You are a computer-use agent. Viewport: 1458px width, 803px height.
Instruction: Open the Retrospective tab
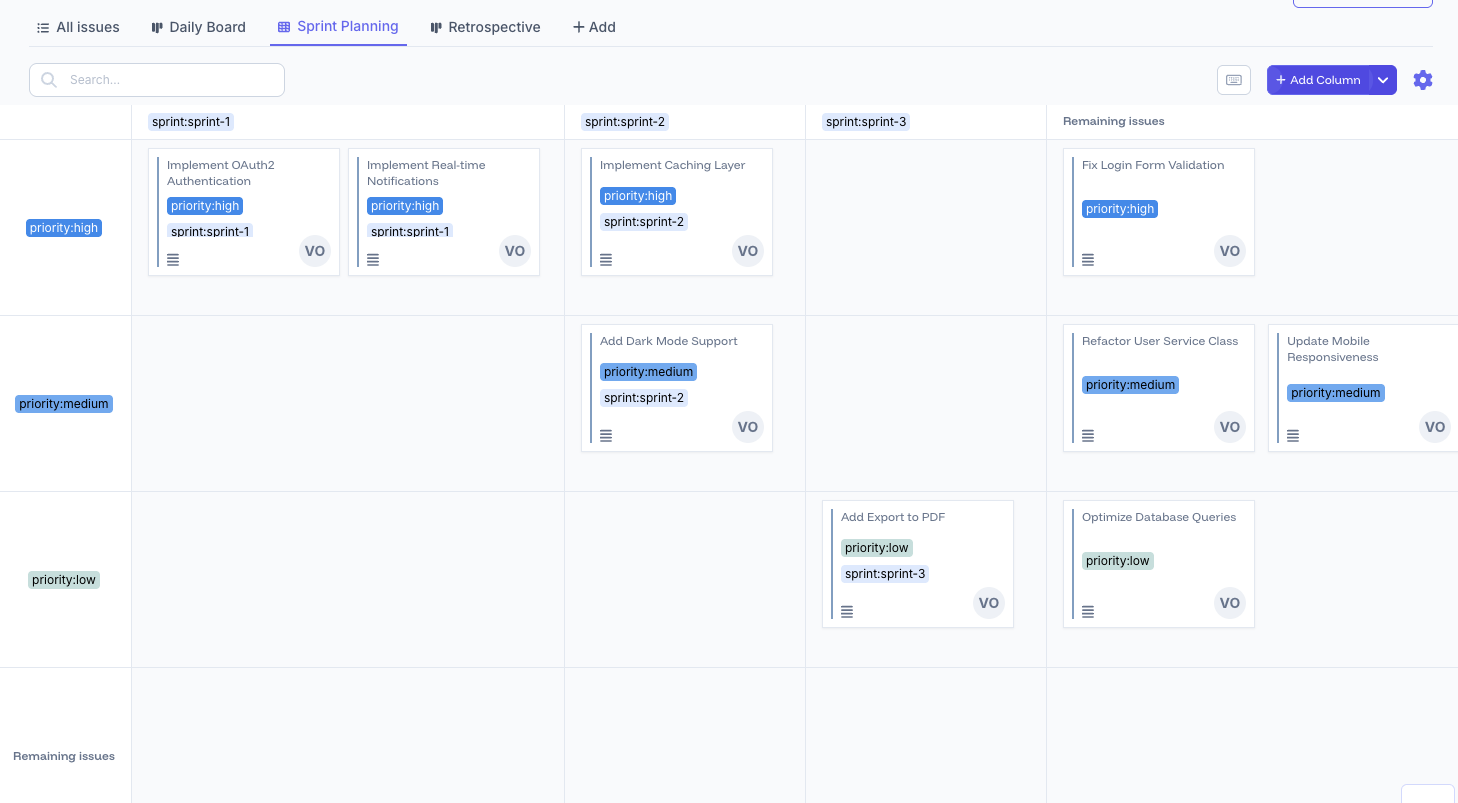(485, 27)
